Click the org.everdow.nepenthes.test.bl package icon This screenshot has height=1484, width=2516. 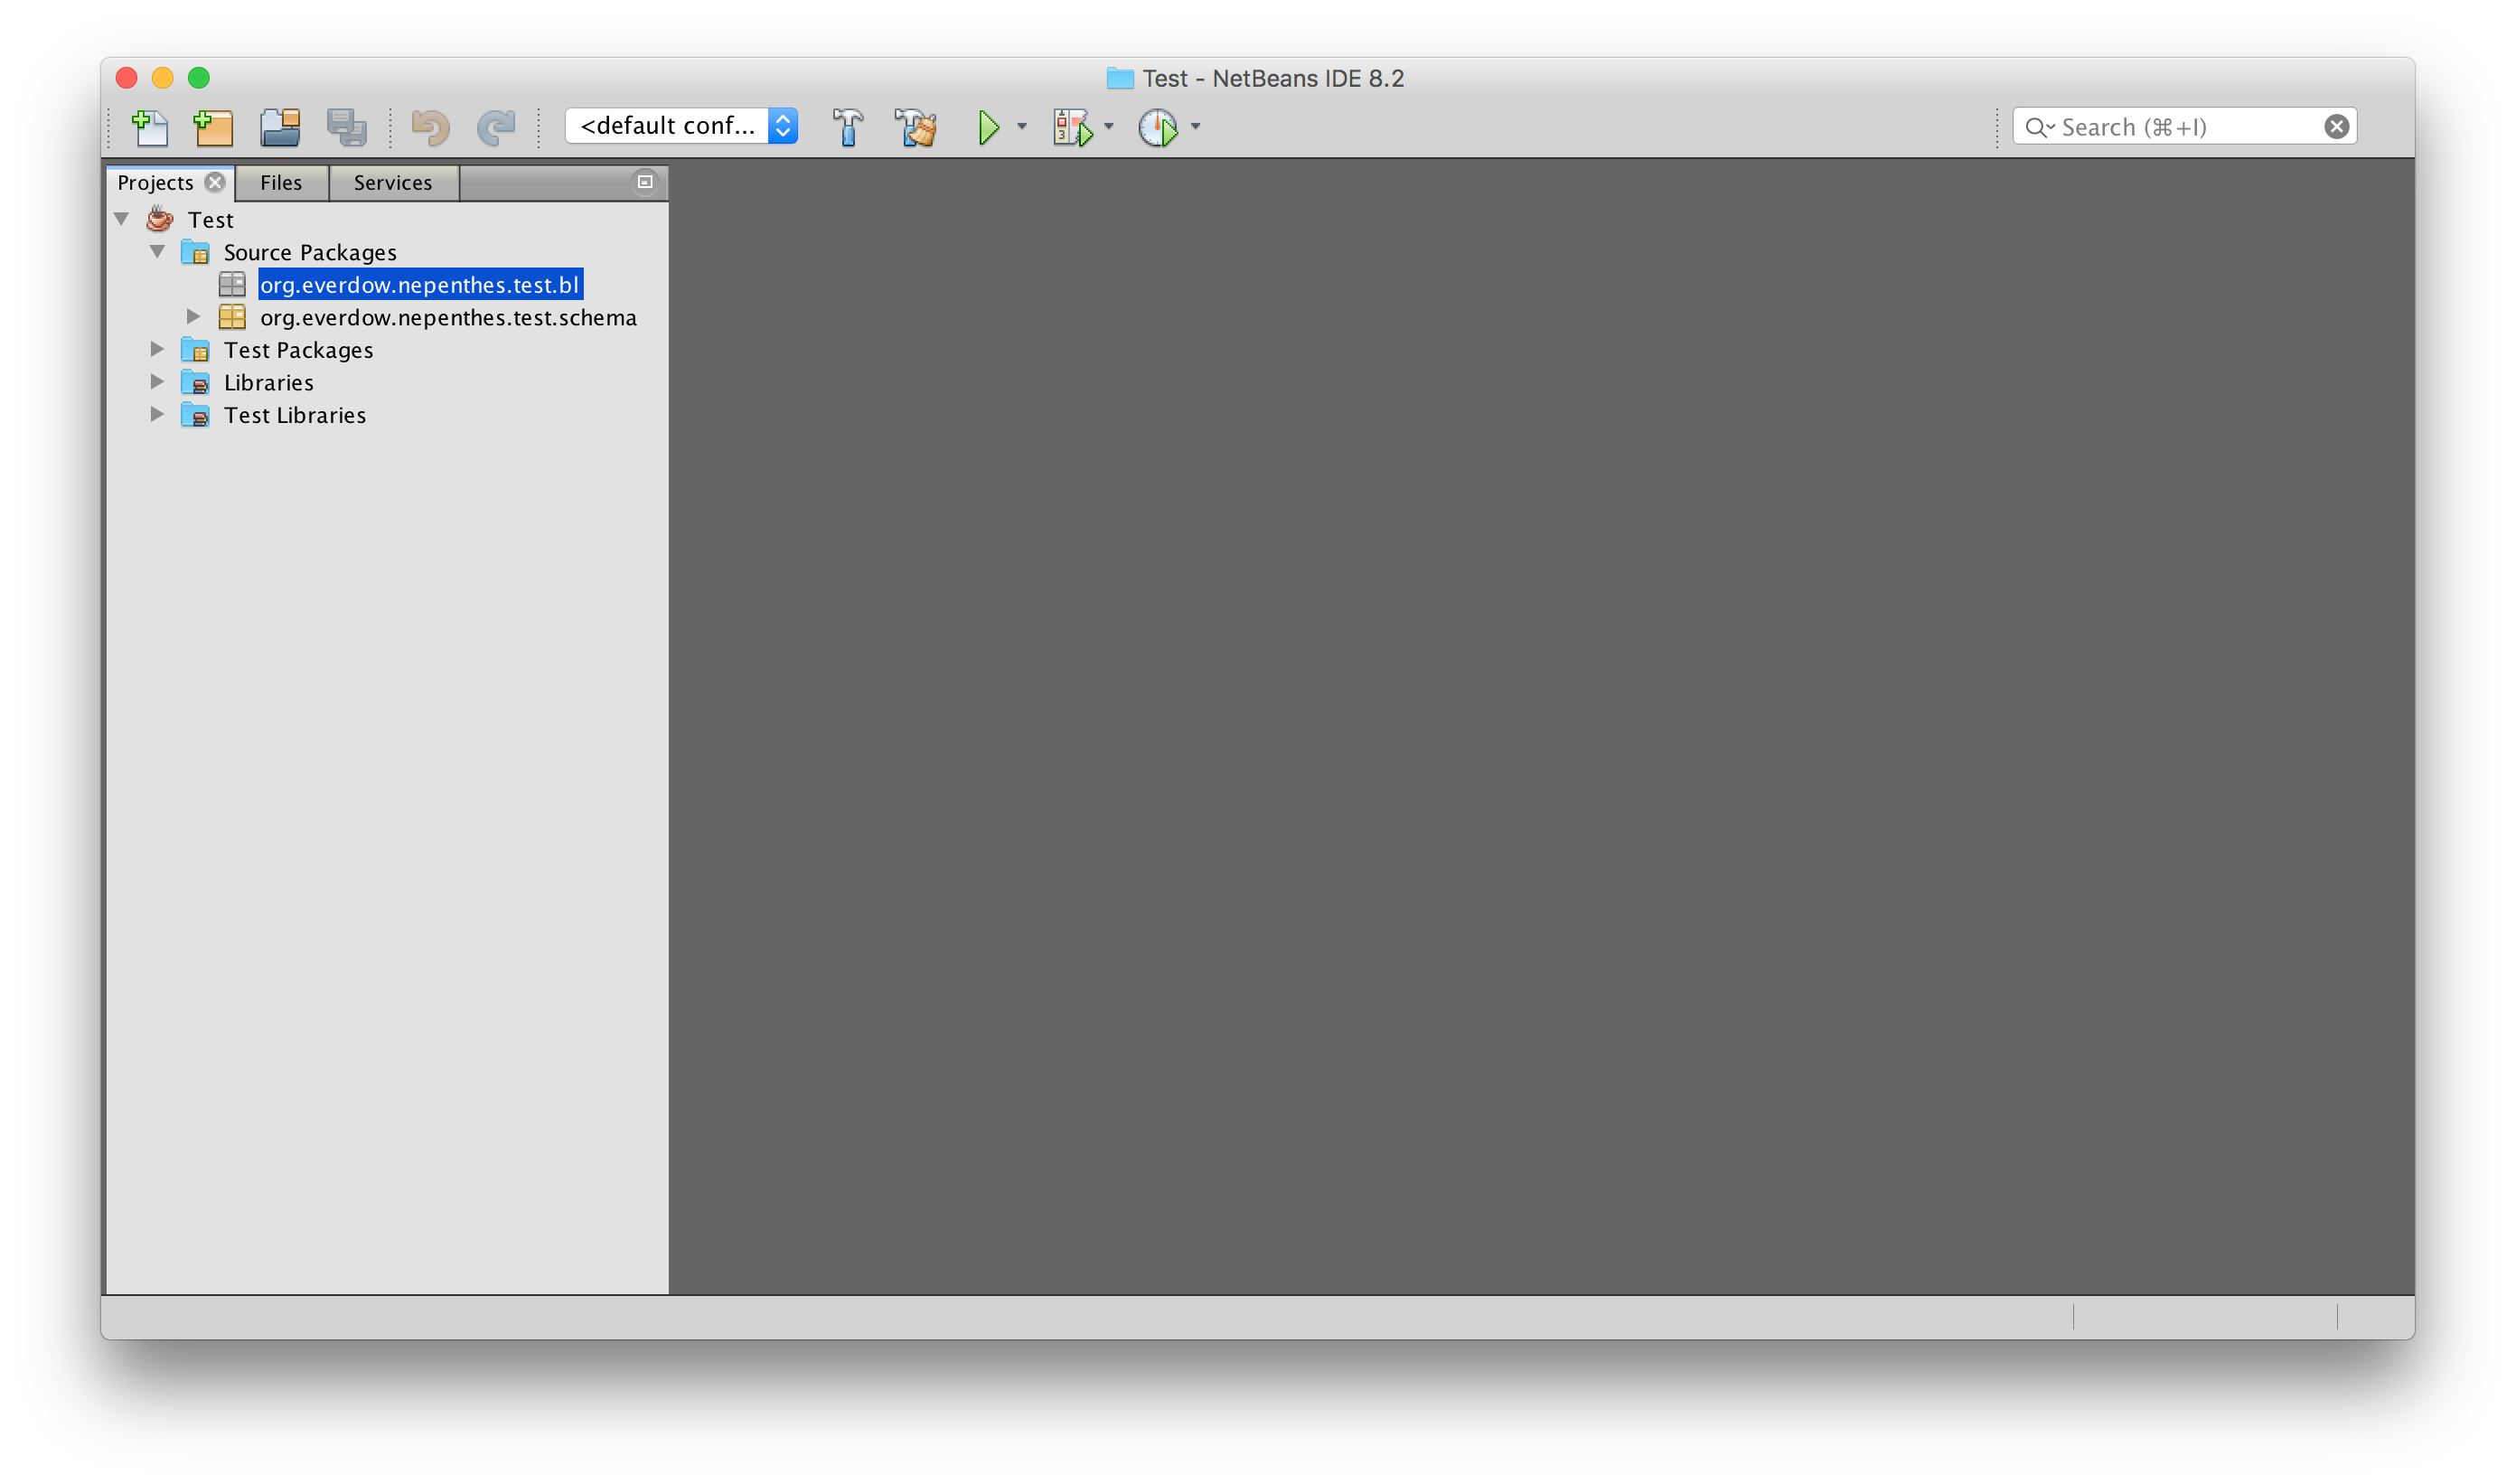click(232, 285)
